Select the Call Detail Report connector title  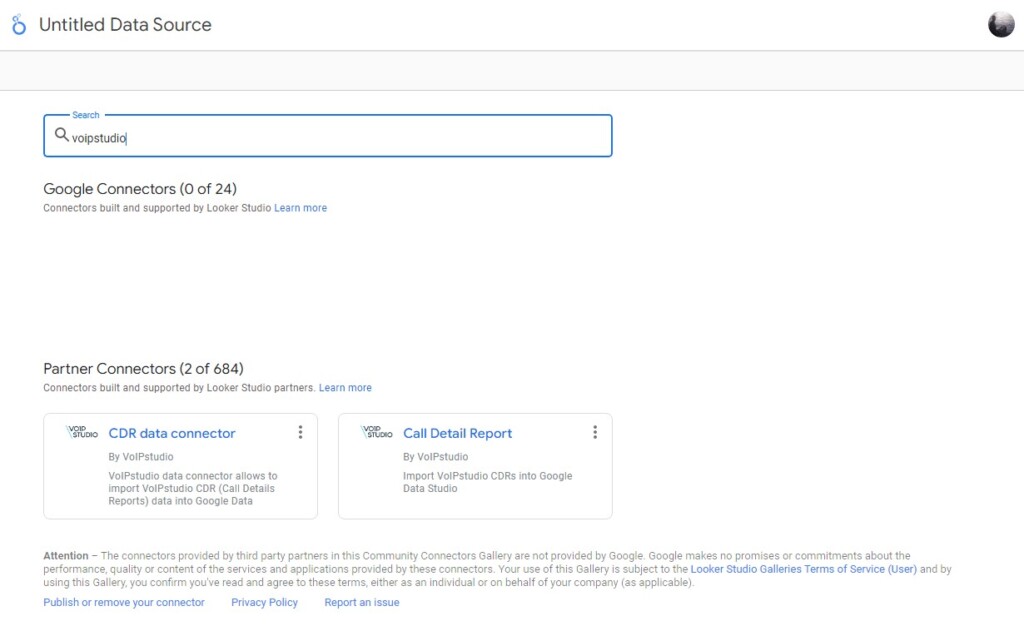point(457,433)
